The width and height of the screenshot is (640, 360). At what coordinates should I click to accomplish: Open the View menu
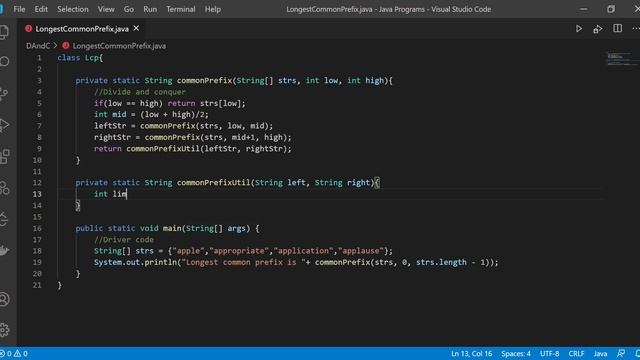point(106,9)
